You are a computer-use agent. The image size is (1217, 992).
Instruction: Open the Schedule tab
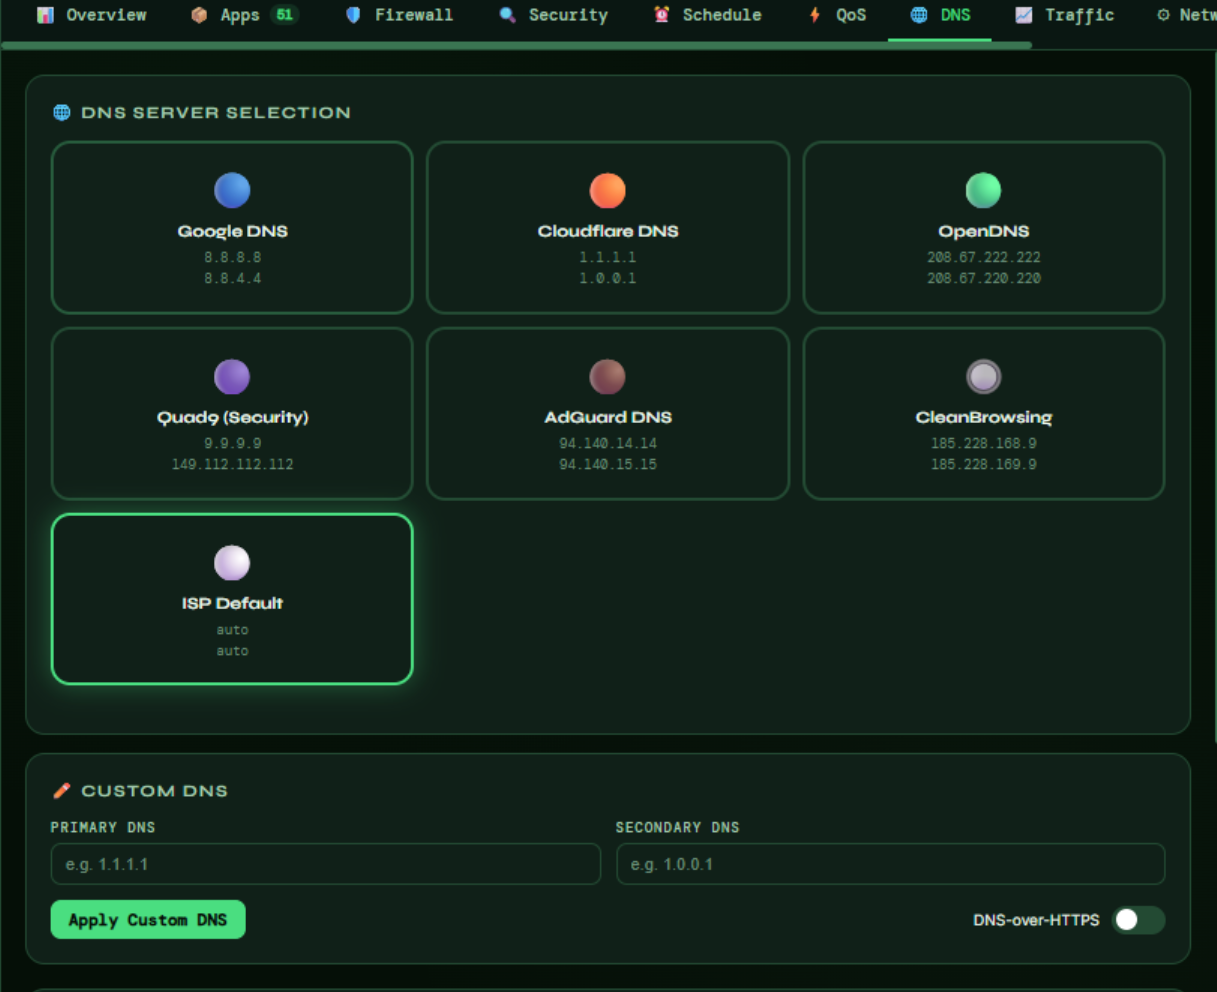coord(707,15)
